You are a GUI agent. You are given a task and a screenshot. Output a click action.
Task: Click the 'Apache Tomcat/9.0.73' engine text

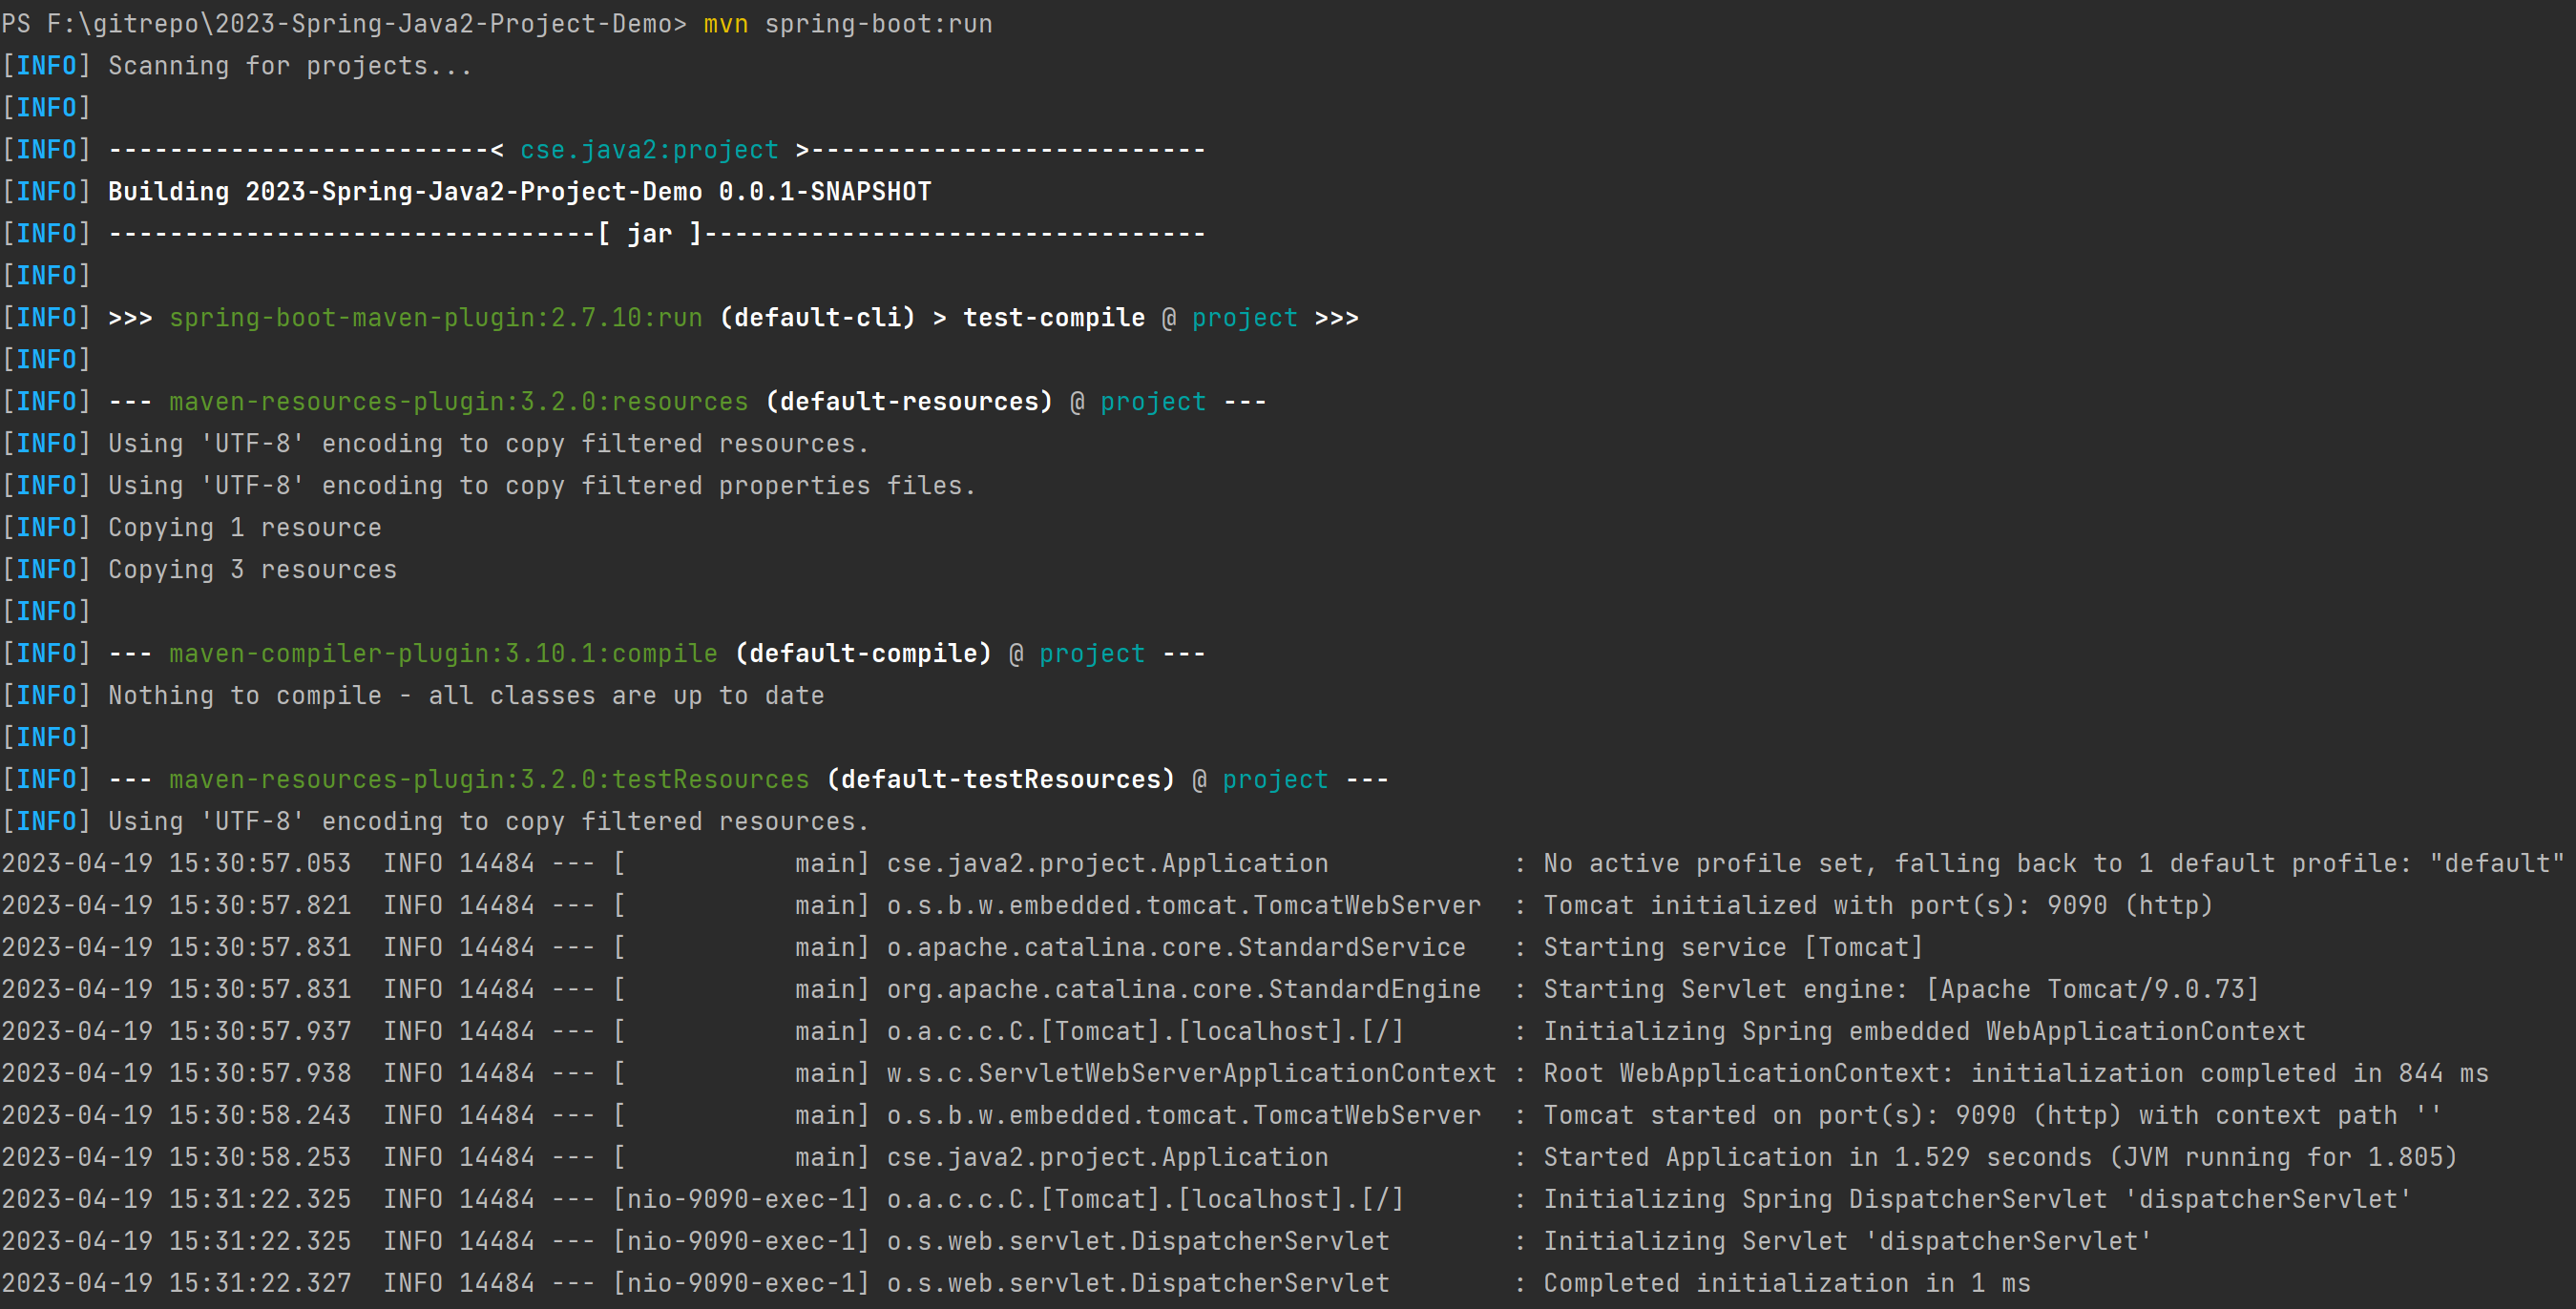coord(2092,990)
